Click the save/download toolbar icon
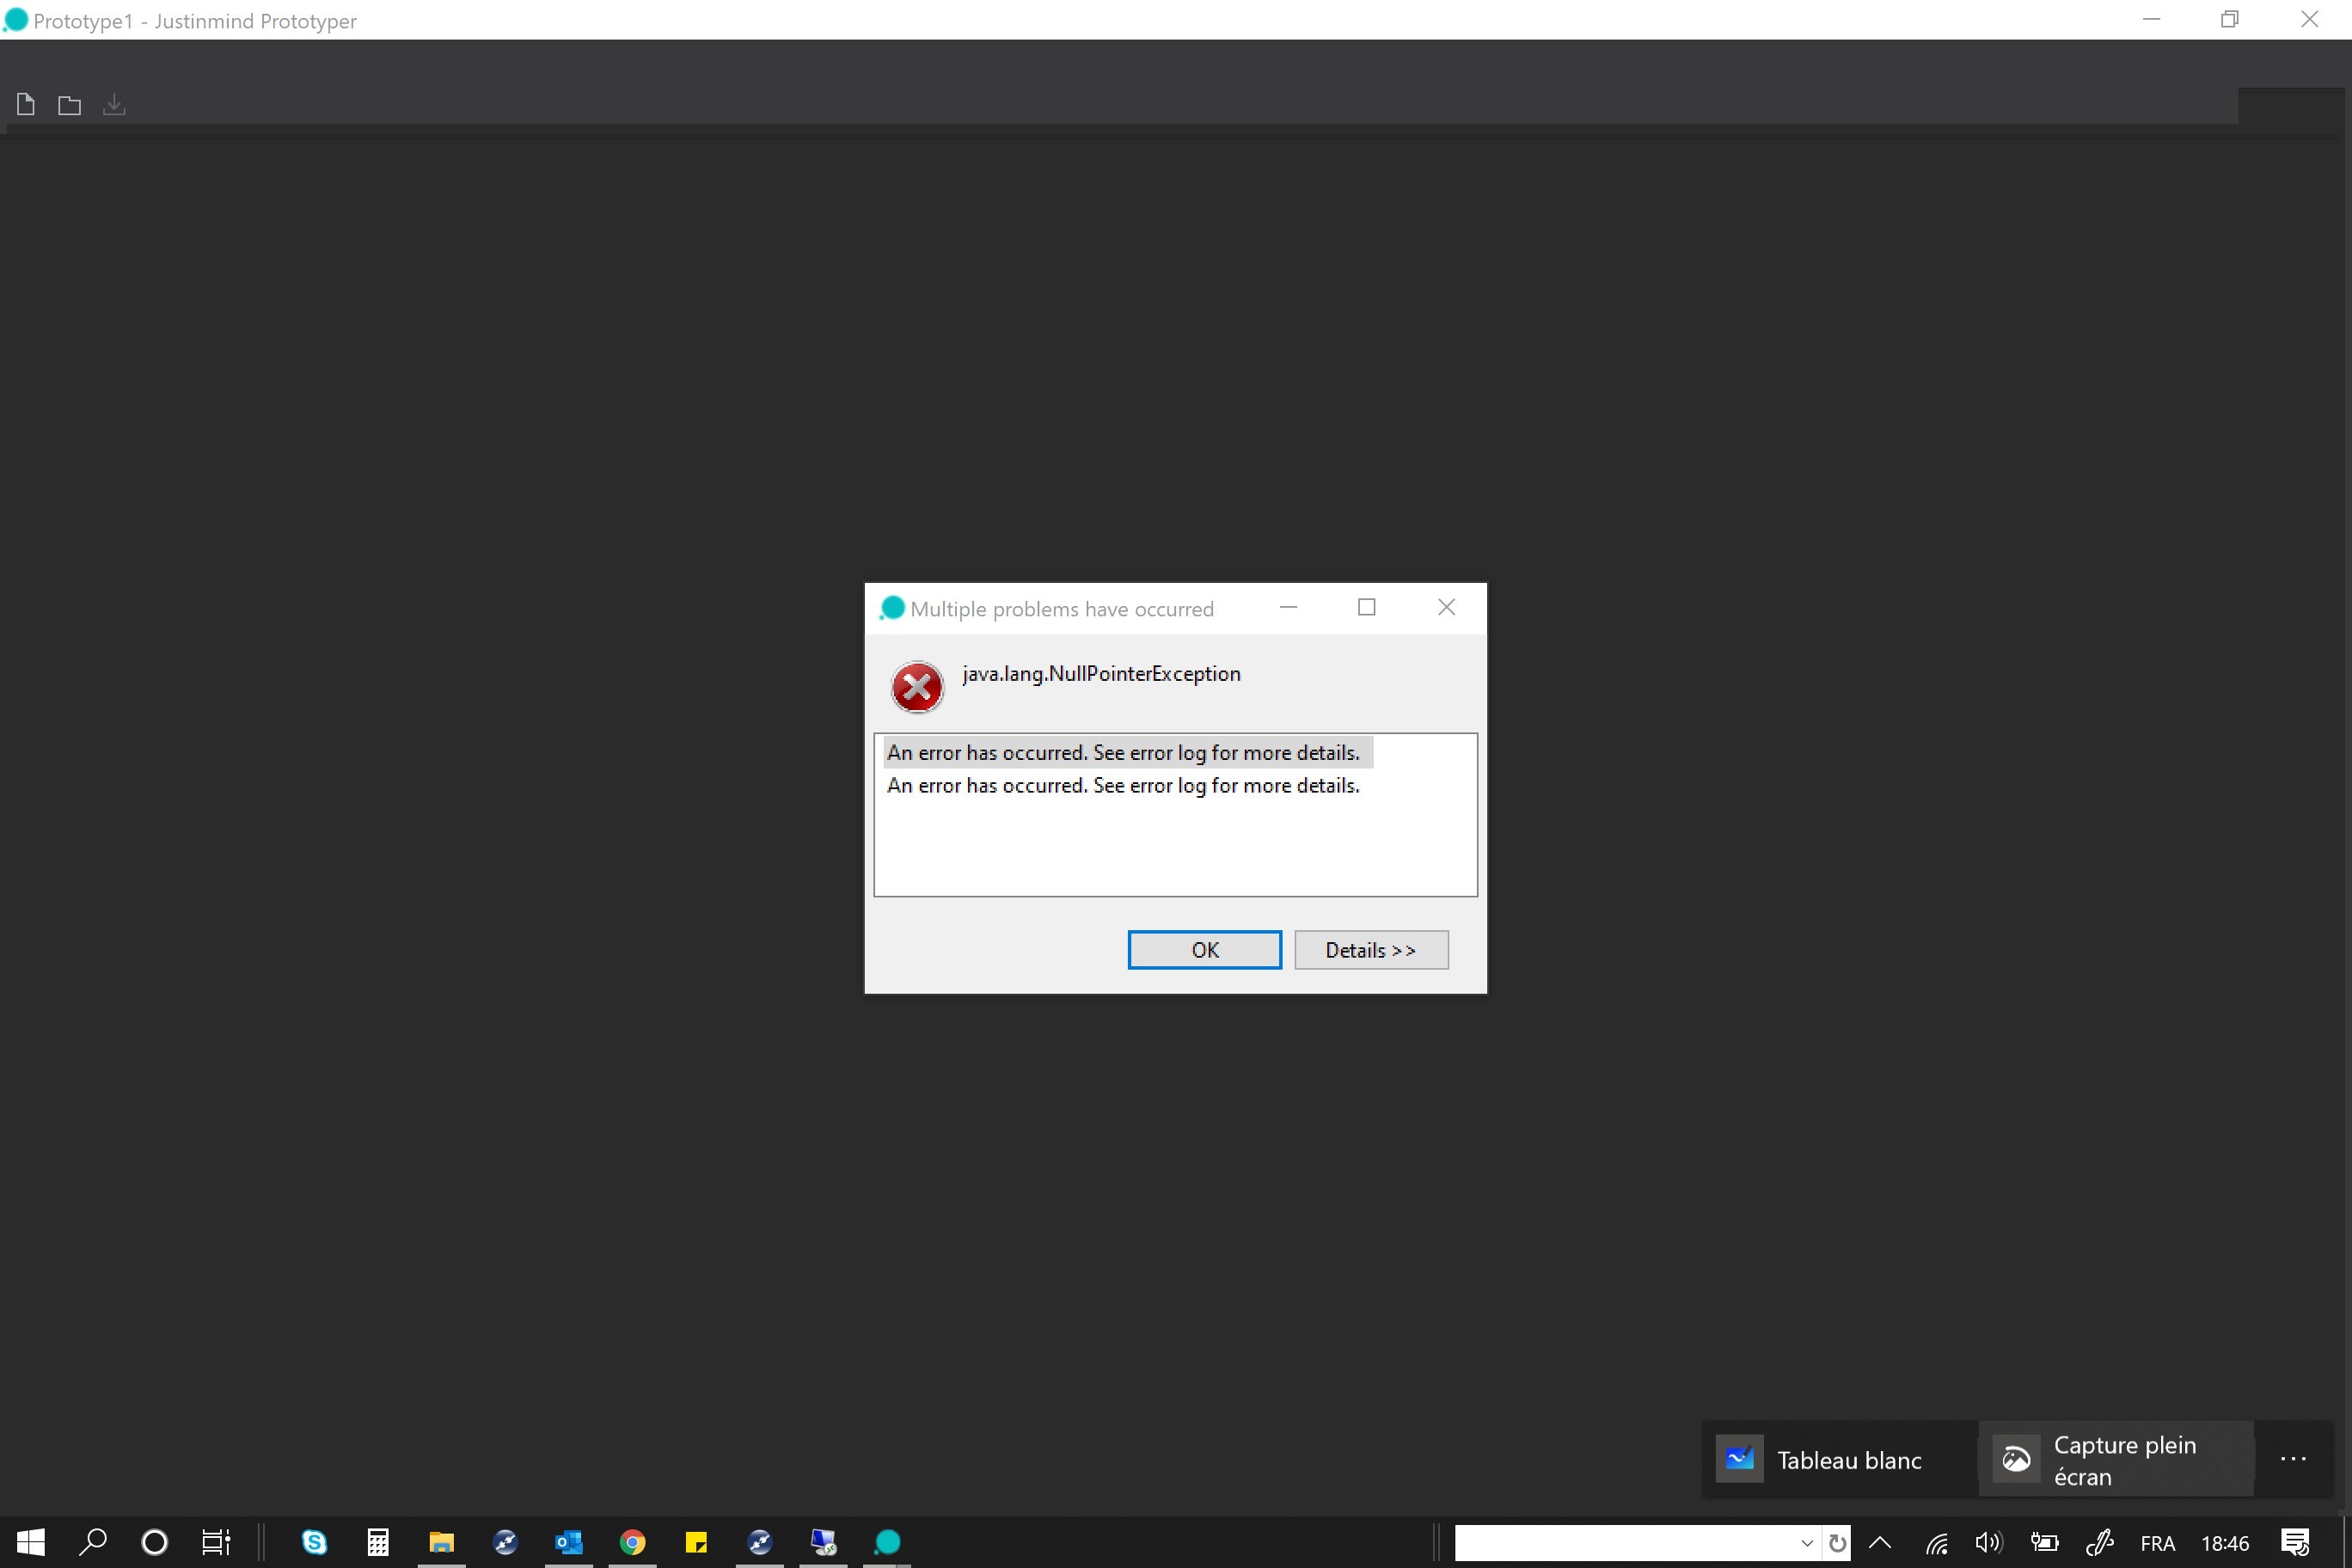Screen dimensions: 2352x1568 point(114,104)
